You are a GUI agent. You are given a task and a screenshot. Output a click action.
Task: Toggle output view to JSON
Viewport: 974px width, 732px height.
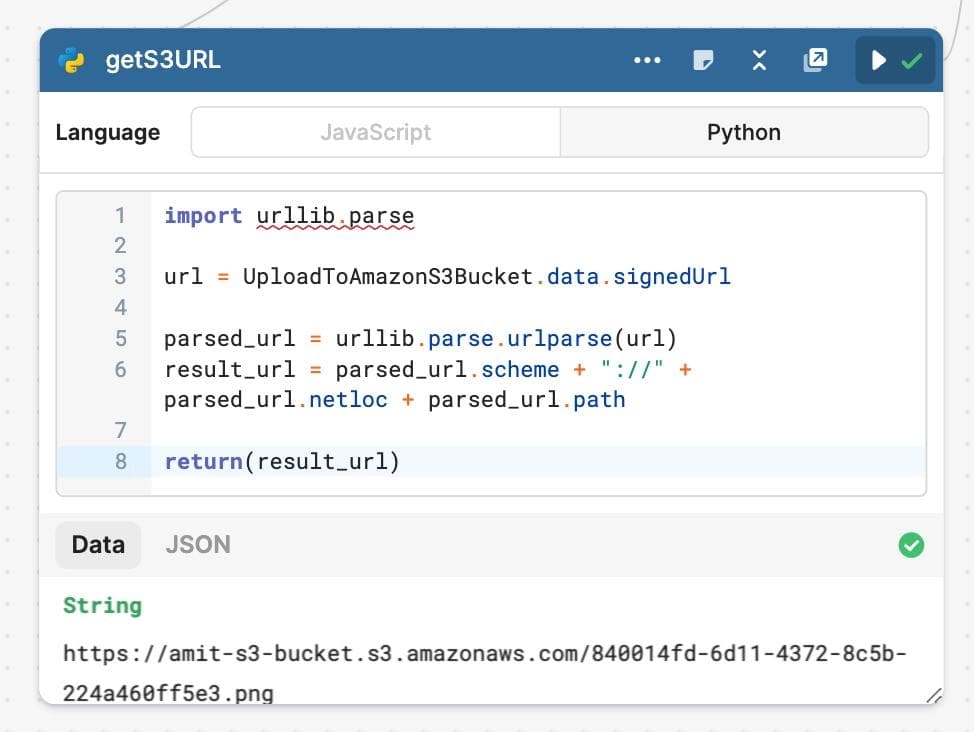pos(198,545)
